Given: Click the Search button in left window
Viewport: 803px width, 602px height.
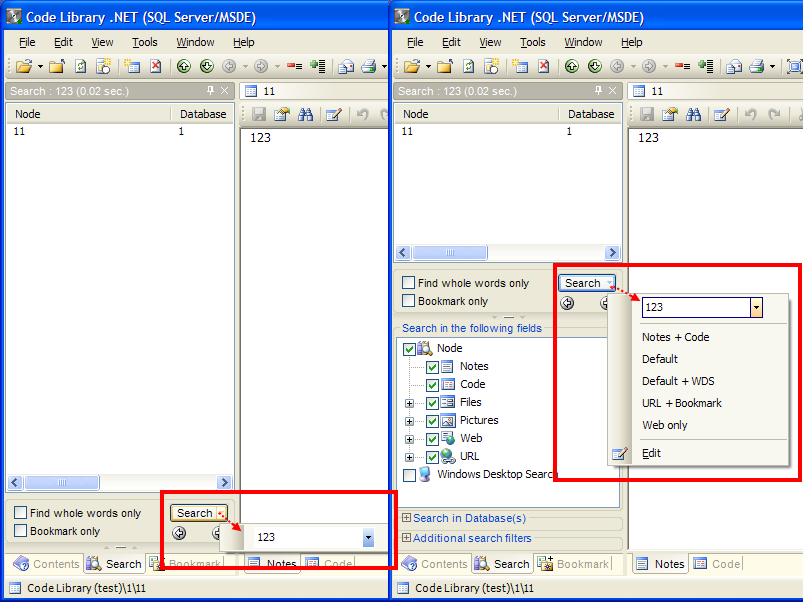Looking at the screenshot, I should (194, 513).
